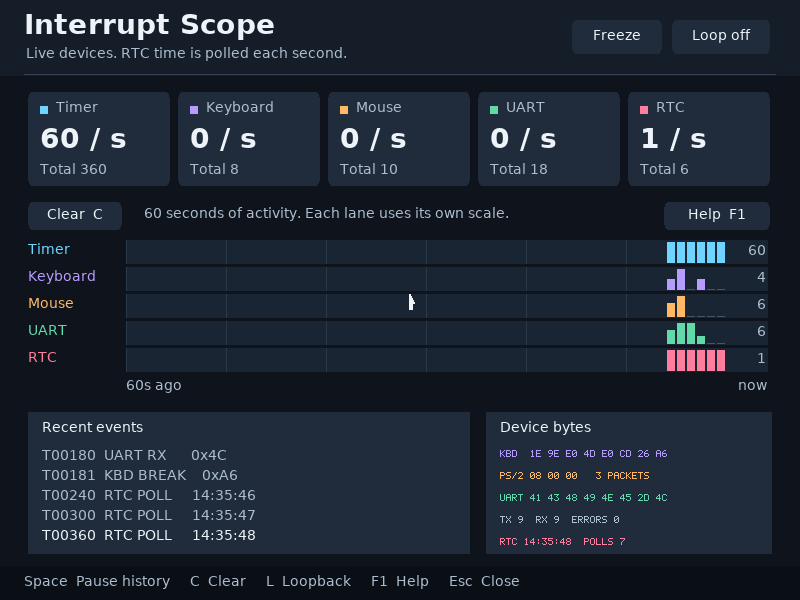The image size is (800, 600).
Task: Click "Space Pause history" in the footer
Action: click(97, 581)
